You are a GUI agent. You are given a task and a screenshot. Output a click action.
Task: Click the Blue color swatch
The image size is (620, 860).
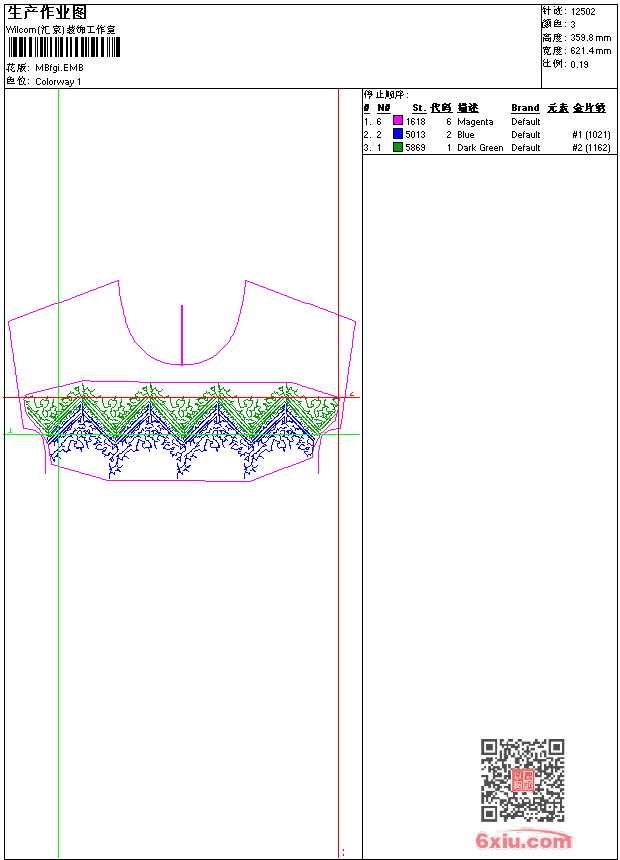pos(398,134)
